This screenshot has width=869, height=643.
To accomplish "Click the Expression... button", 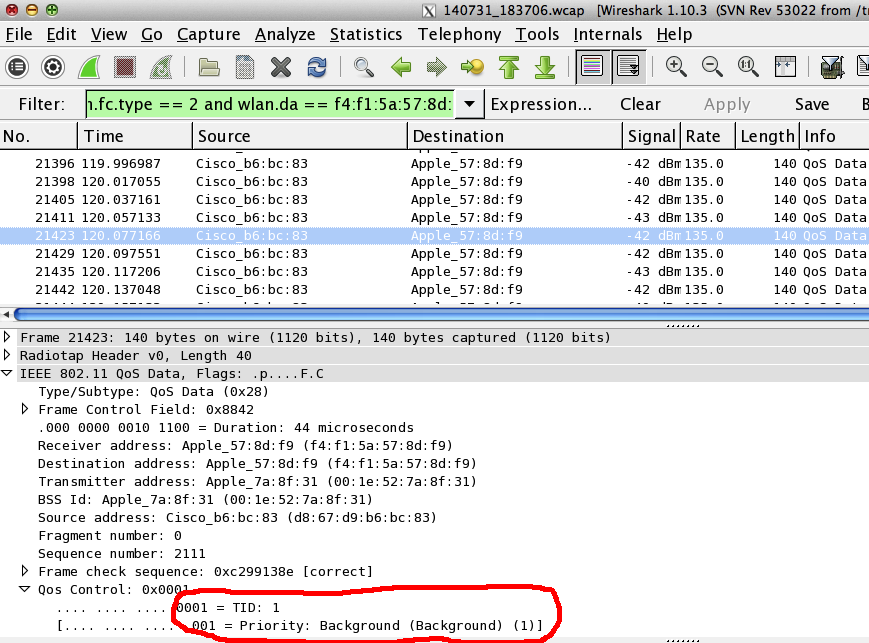I will pyautogui.click(x=541, y=104).
